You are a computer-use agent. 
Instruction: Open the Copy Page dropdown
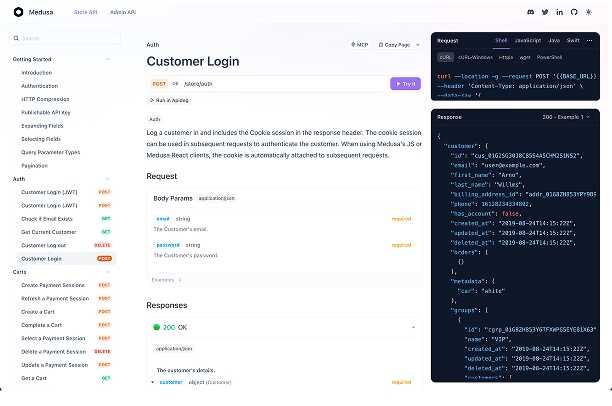398,45
